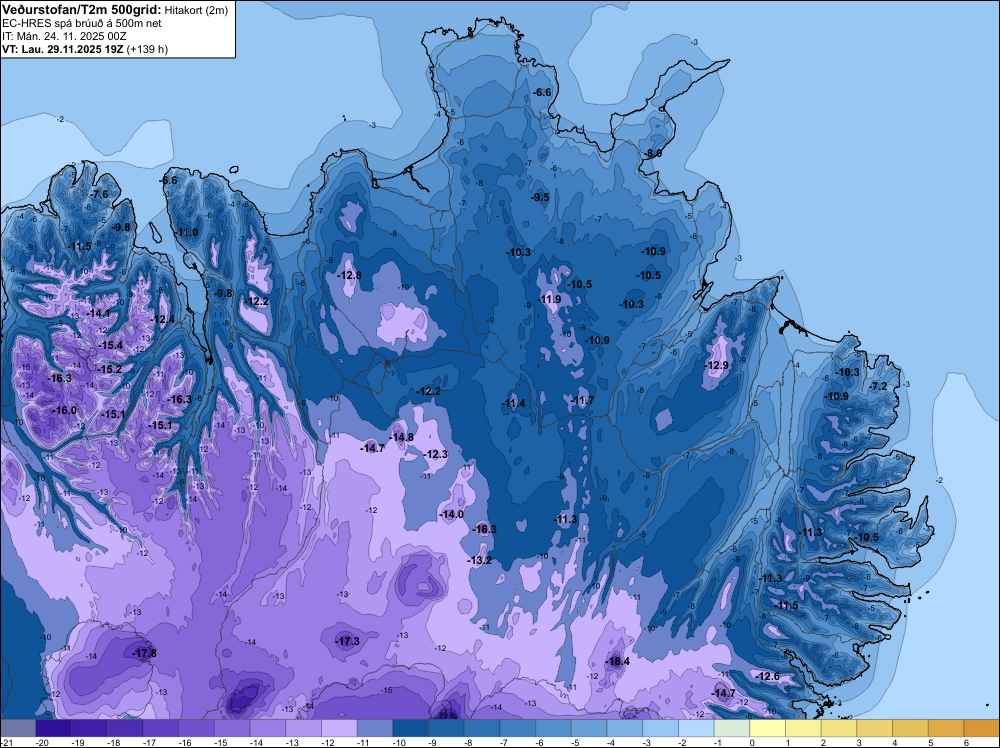Viewport: 1000px width, 748px height.
Task: Click the -21 label on the legend scale
Action: click(5, 742)
